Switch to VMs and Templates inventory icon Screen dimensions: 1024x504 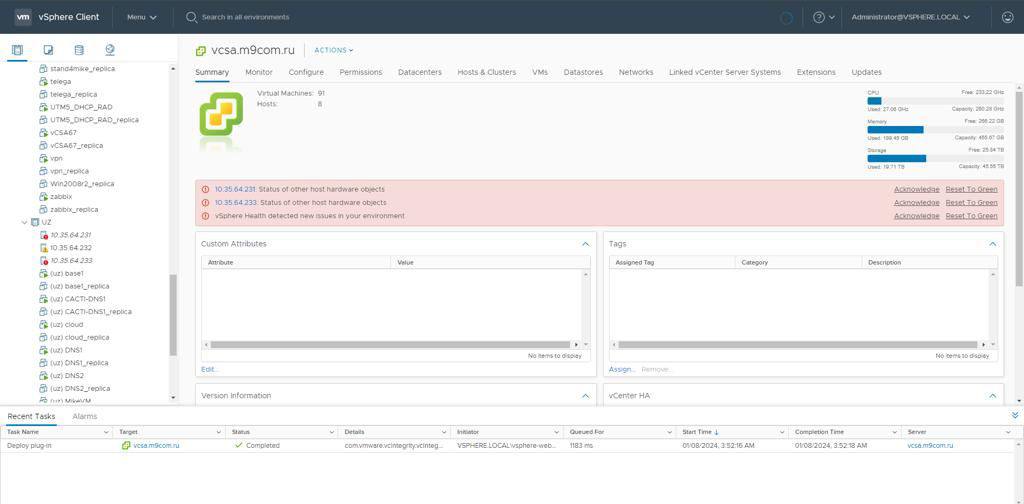48,50
